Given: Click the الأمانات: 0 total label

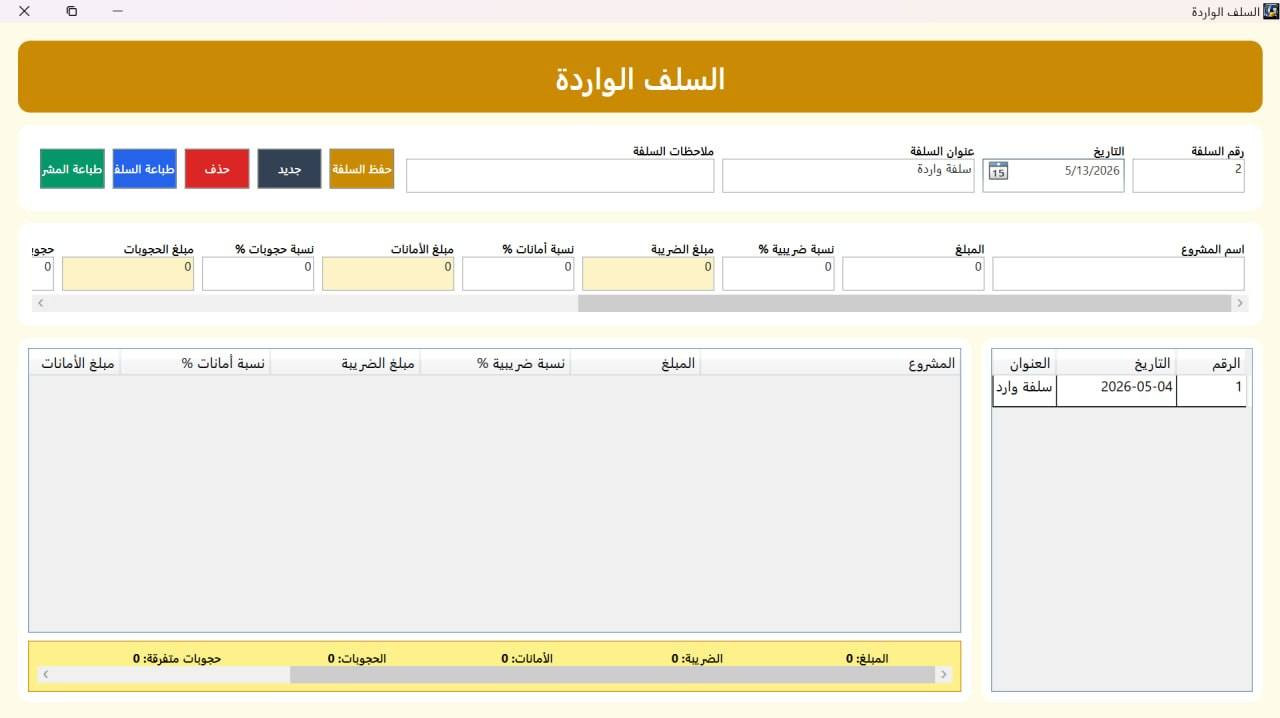Looking at the screenshot, I should click(527, 659).
